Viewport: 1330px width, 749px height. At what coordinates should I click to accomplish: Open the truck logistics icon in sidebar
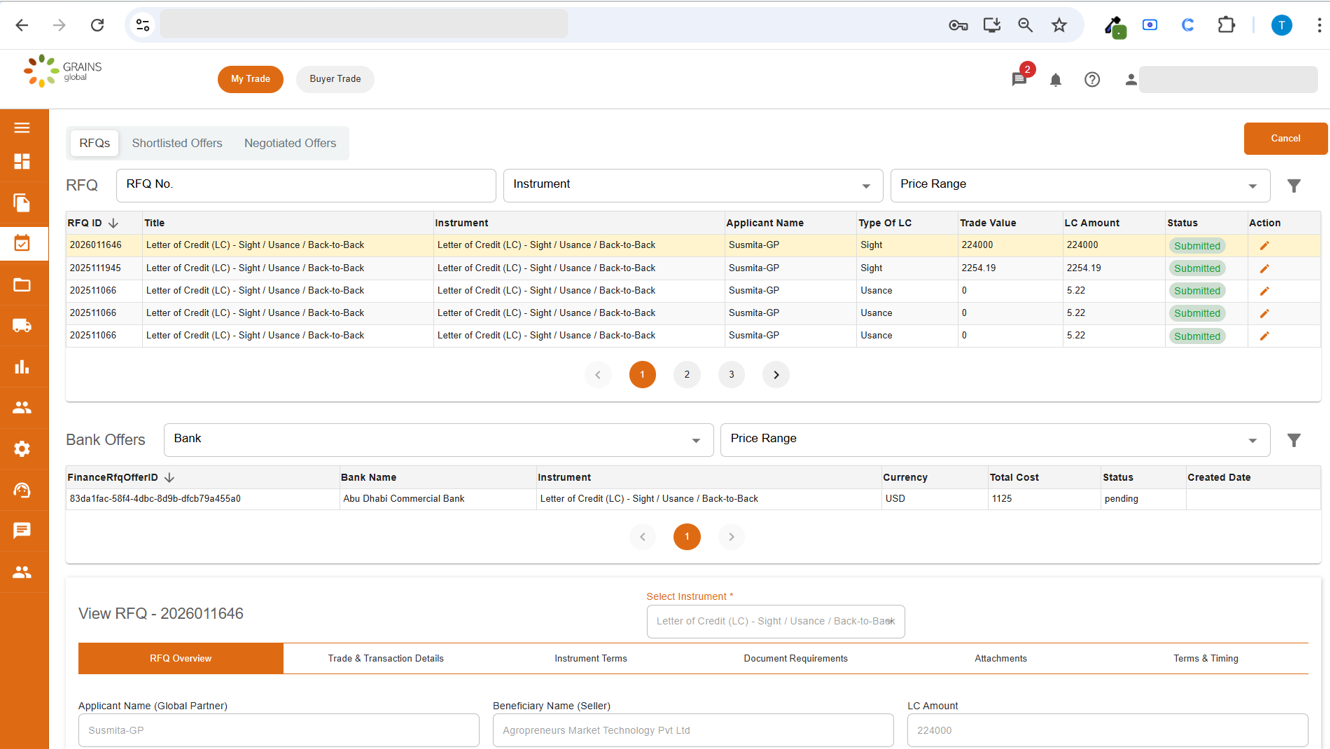pyautogui.click(x=22, y=326)
